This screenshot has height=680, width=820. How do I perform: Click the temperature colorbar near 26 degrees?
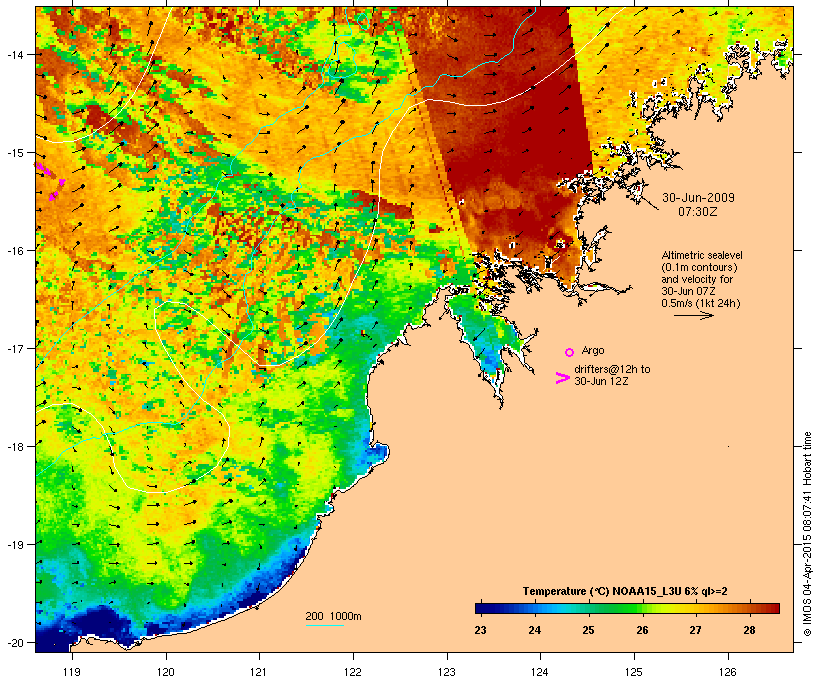click(642, 608)
